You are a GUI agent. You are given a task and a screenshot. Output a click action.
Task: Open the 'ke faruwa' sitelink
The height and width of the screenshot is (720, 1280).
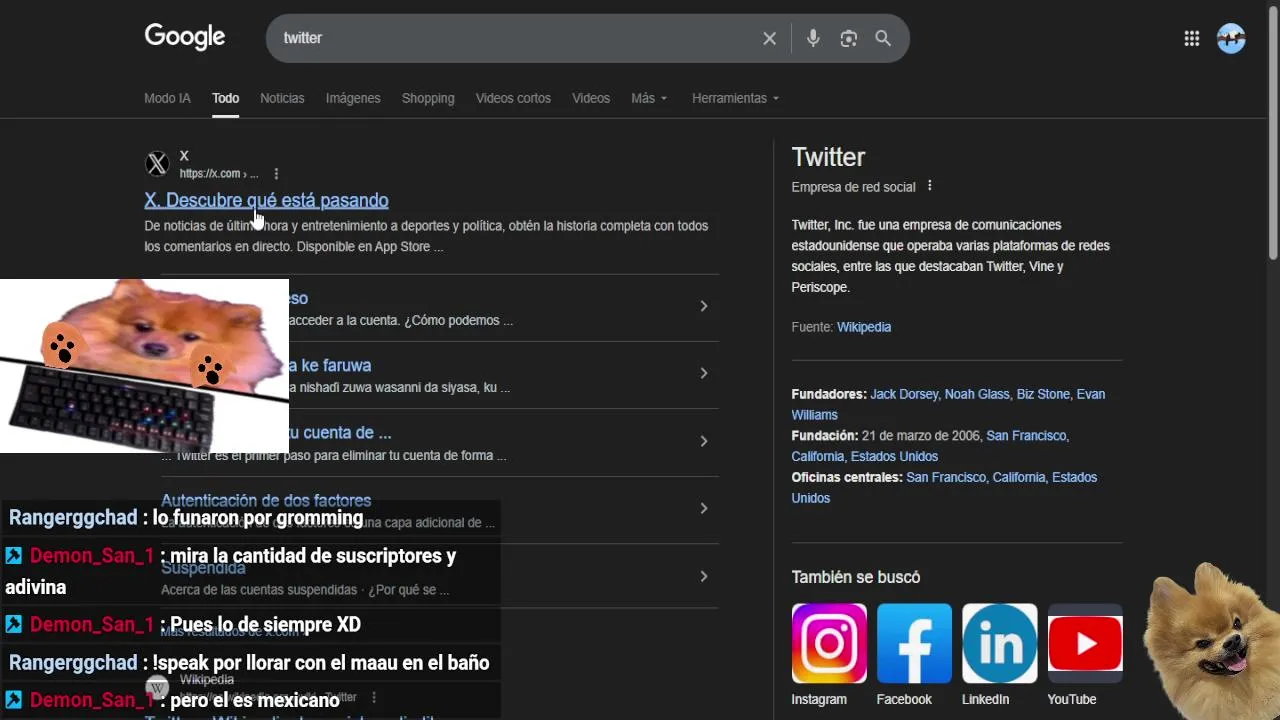click(330, 365)
